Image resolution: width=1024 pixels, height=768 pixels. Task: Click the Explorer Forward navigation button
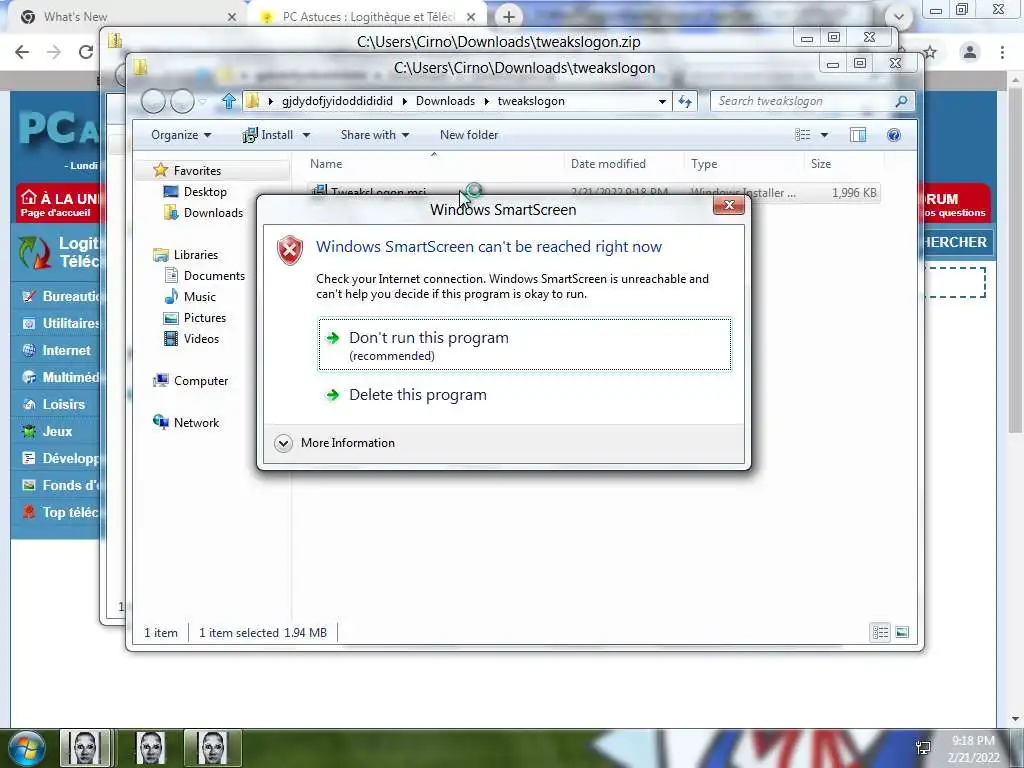coord(182,101)
